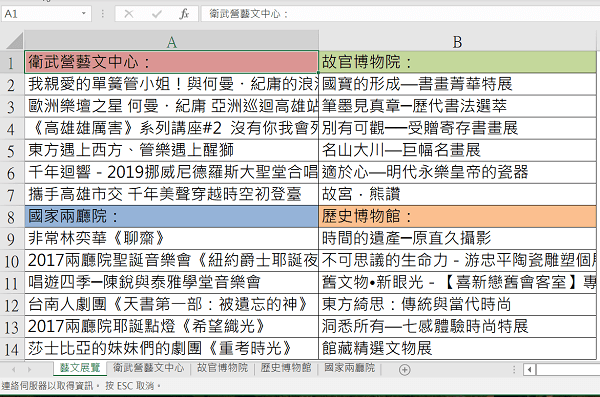Select row 5 header
Image resolution: width=600 pixels, height=397 pixels.
coord(12,150)
